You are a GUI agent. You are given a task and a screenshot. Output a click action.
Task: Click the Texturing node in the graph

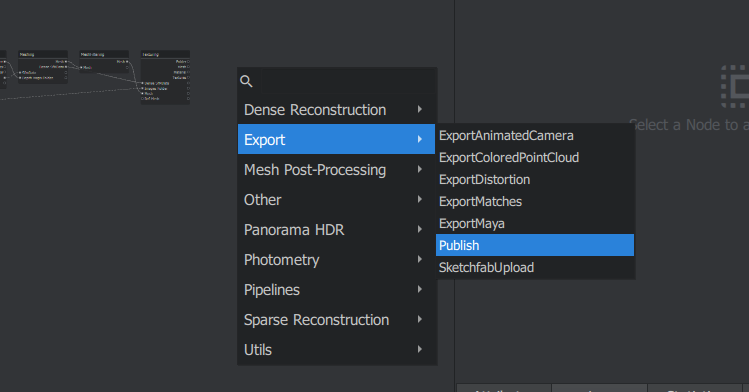(165, 77)
